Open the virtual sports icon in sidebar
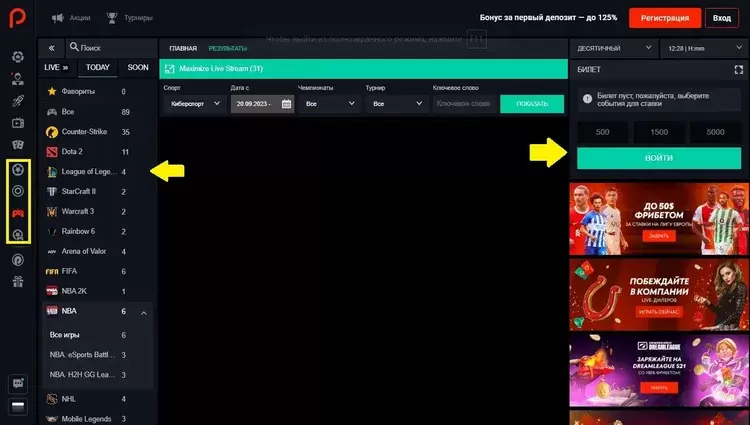This screenshot has height=425, width=750. point(18,235)
